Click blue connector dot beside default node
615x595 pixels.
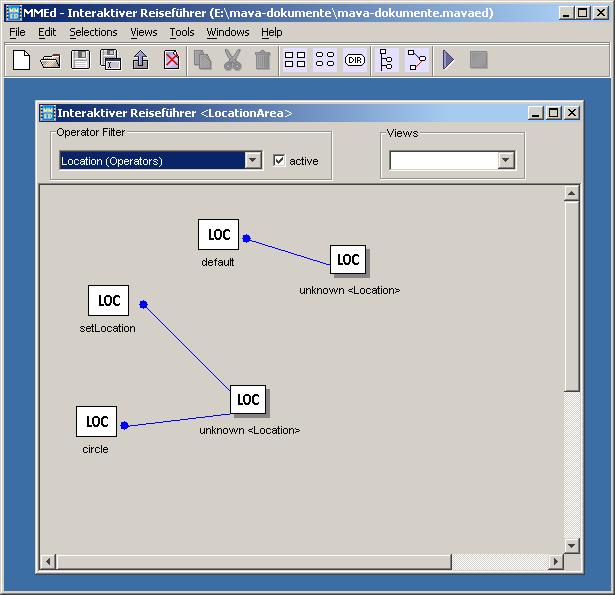pos(246,238)
